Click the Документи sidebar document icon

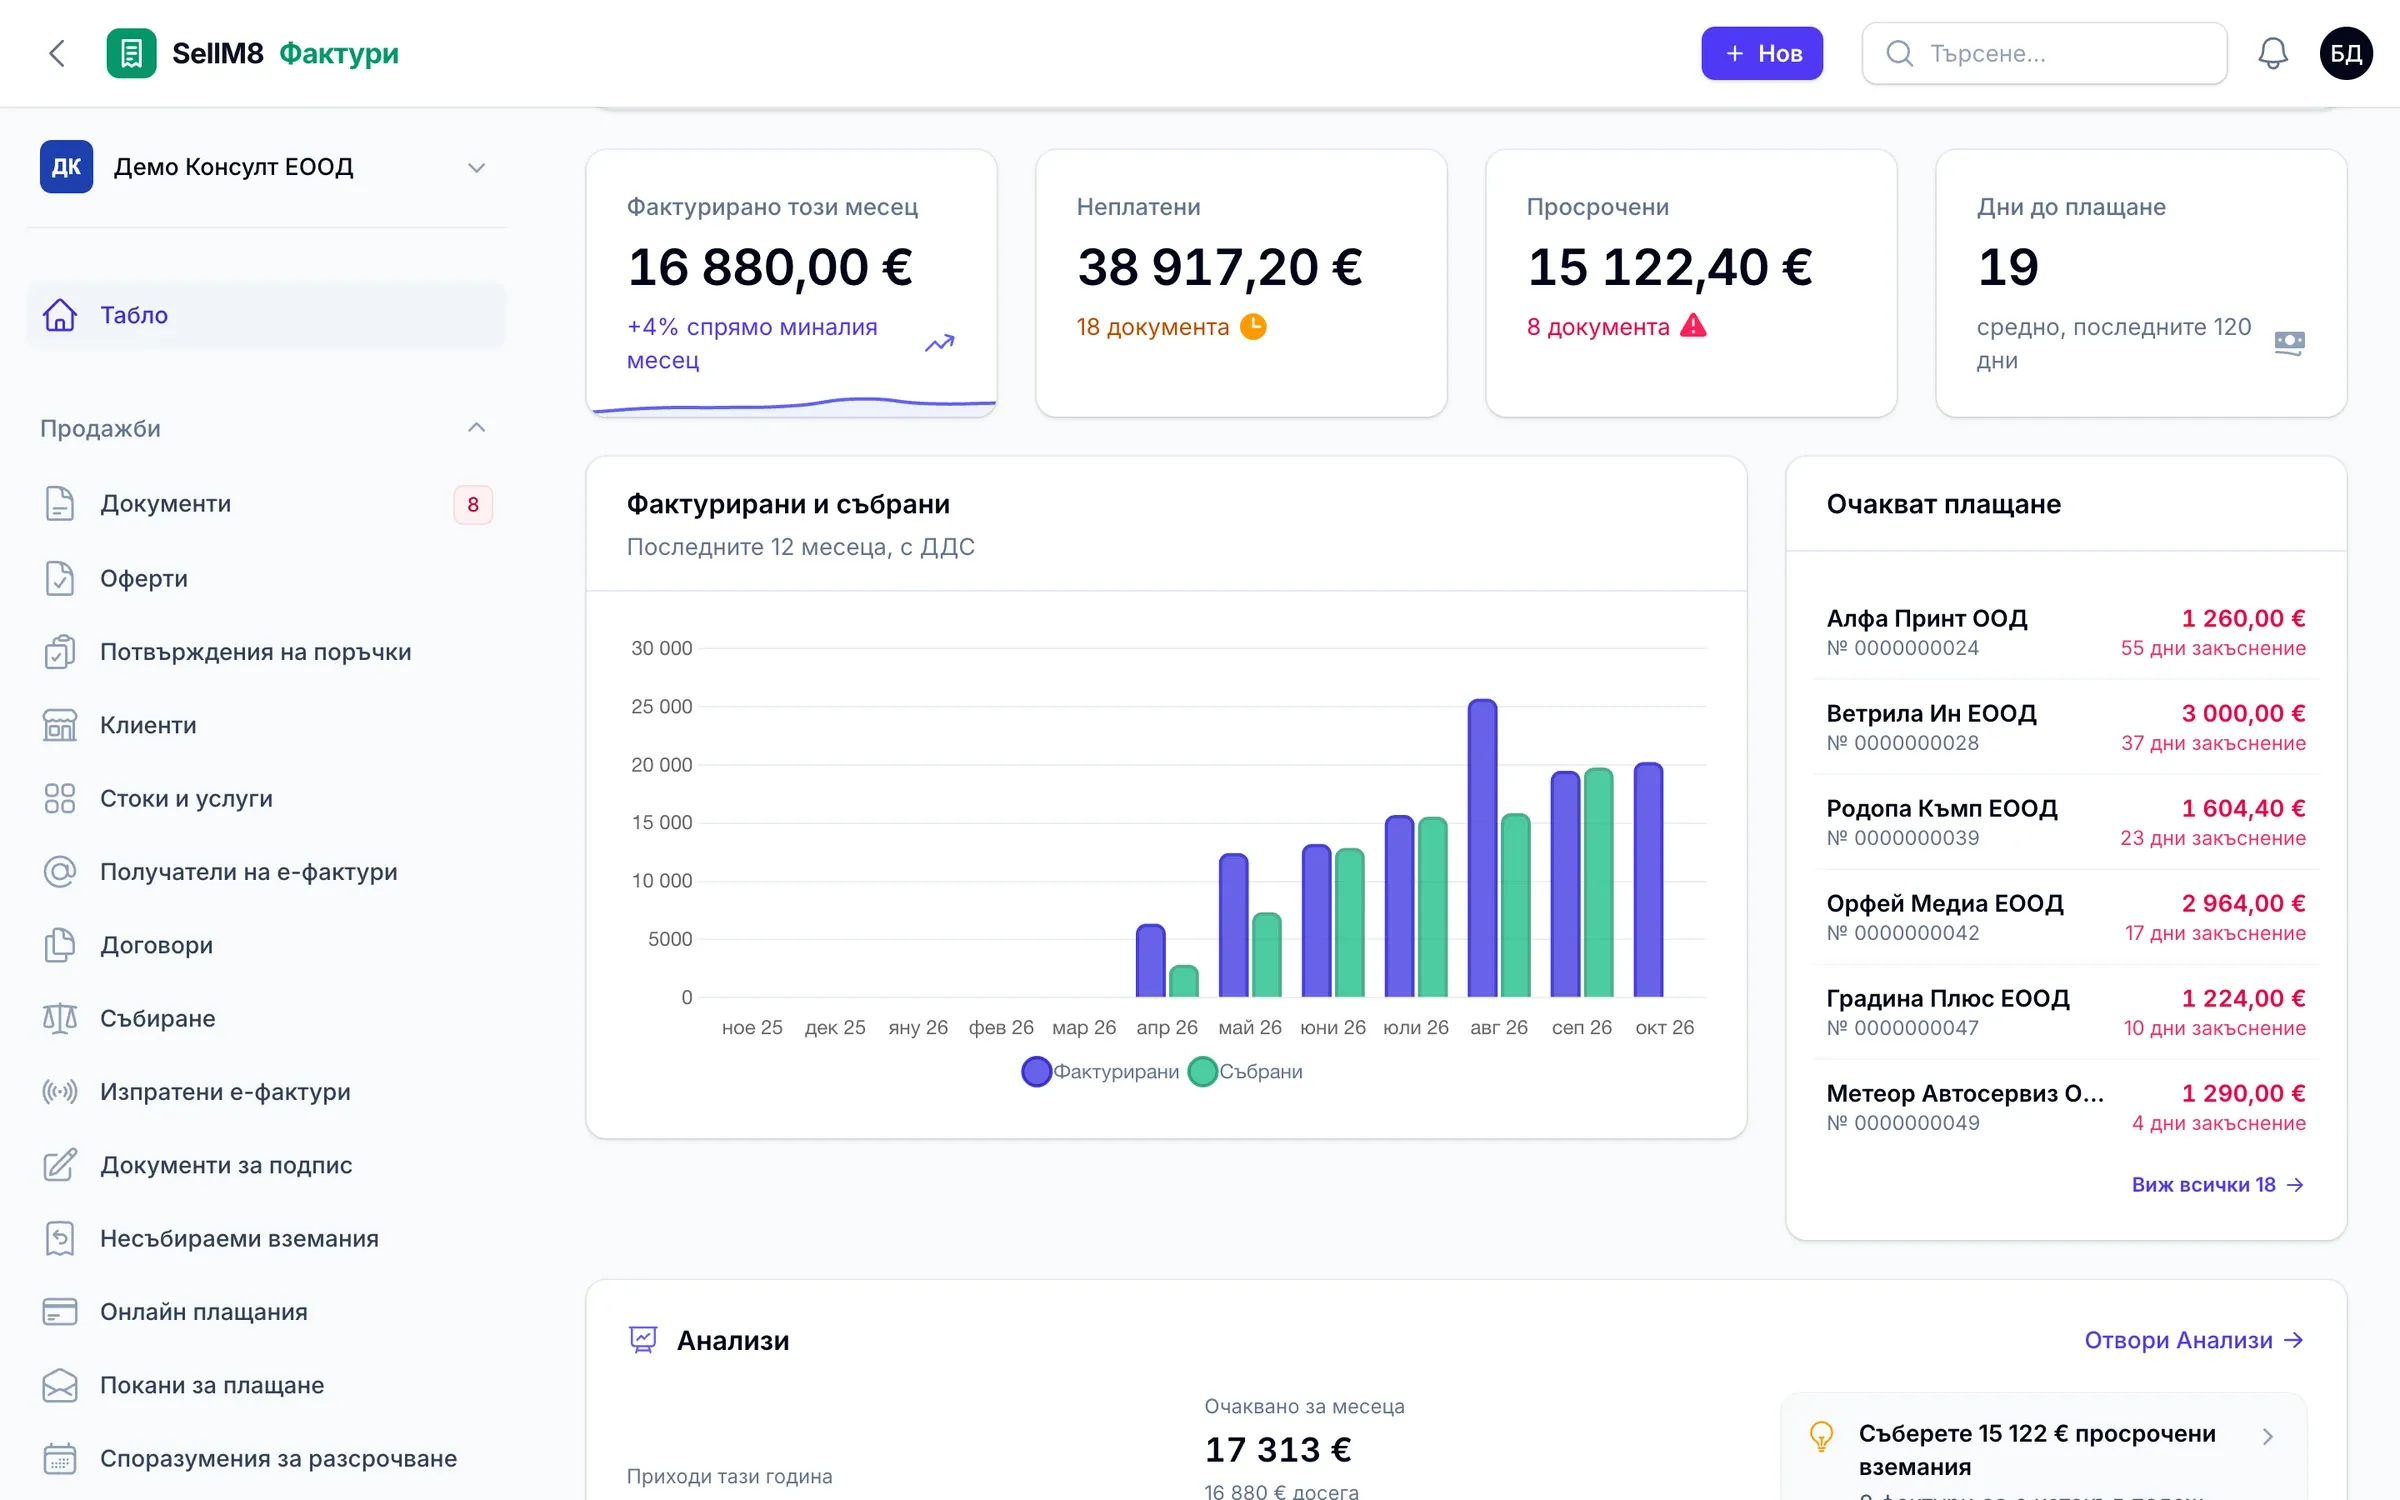pyautogui.click(x=60, y=504)
